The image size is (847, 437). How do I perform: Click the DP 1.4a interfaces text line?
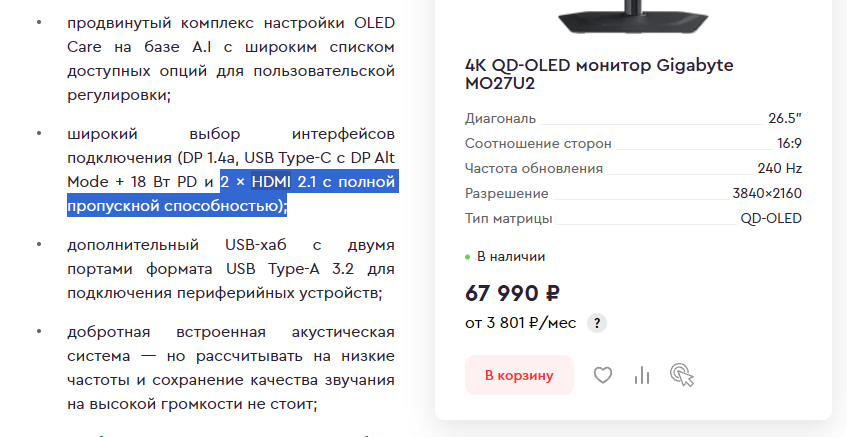pos(231,158)
